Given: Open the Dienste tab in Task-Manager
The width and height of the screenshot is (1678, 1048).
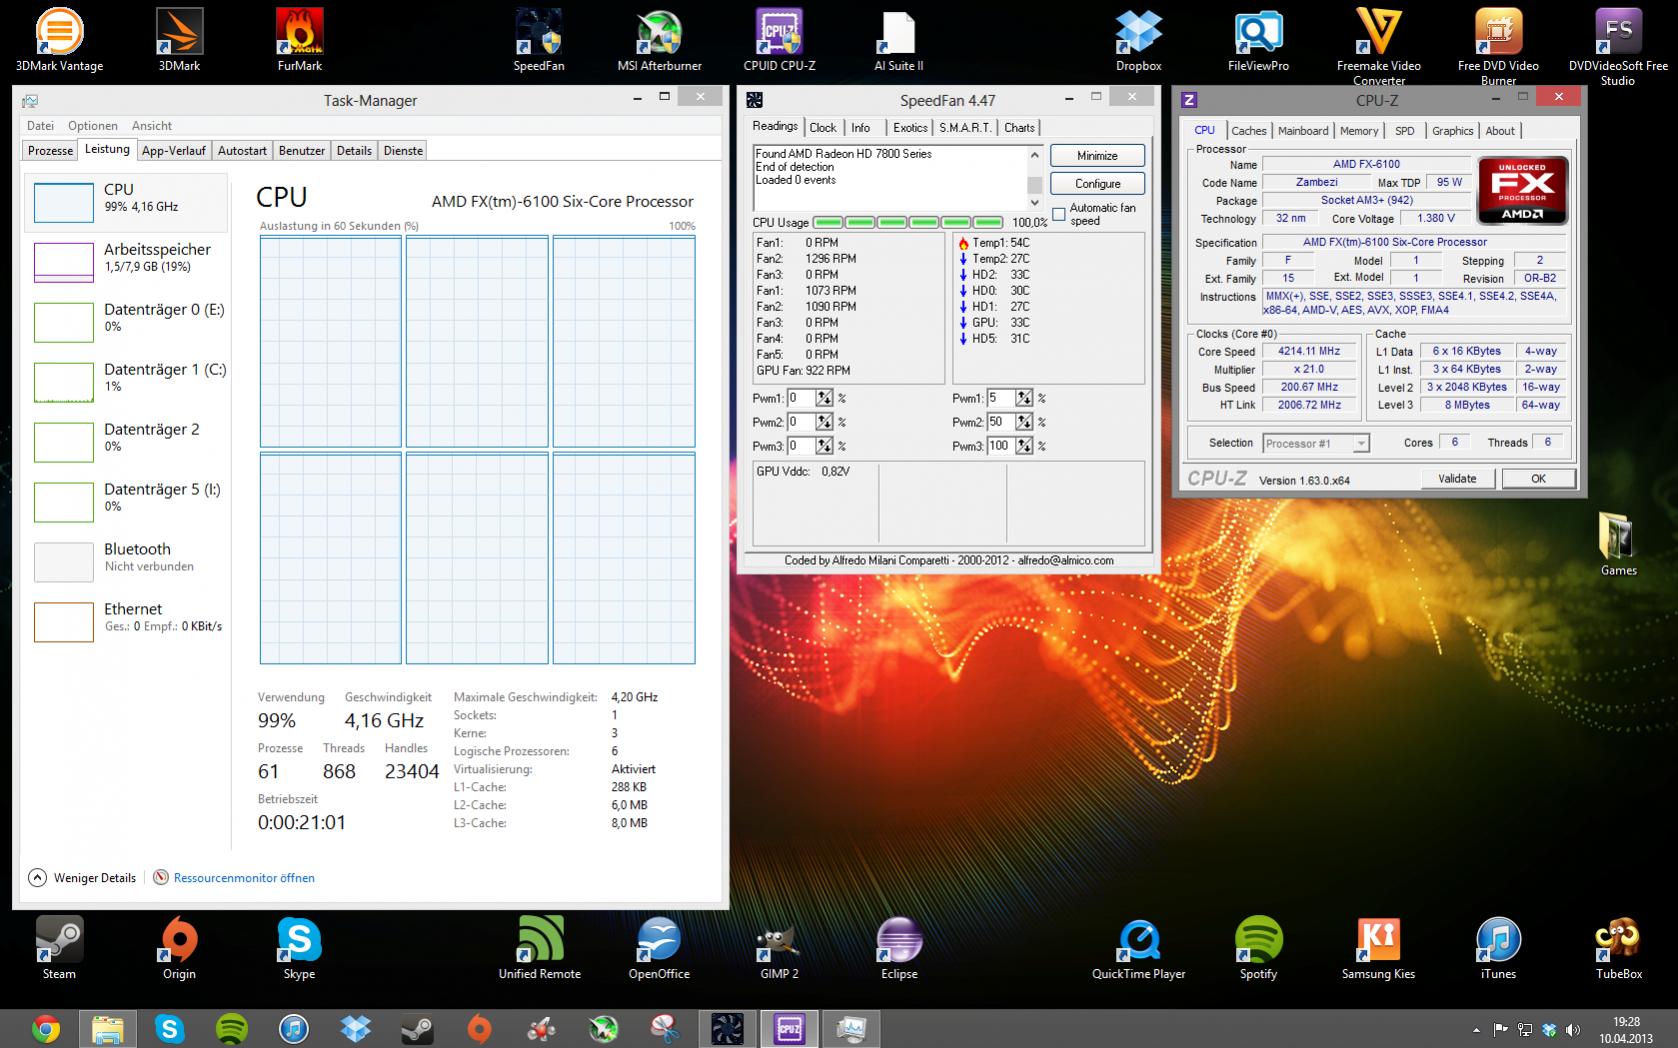Looking at the screenshot, I should pos(403,151).
